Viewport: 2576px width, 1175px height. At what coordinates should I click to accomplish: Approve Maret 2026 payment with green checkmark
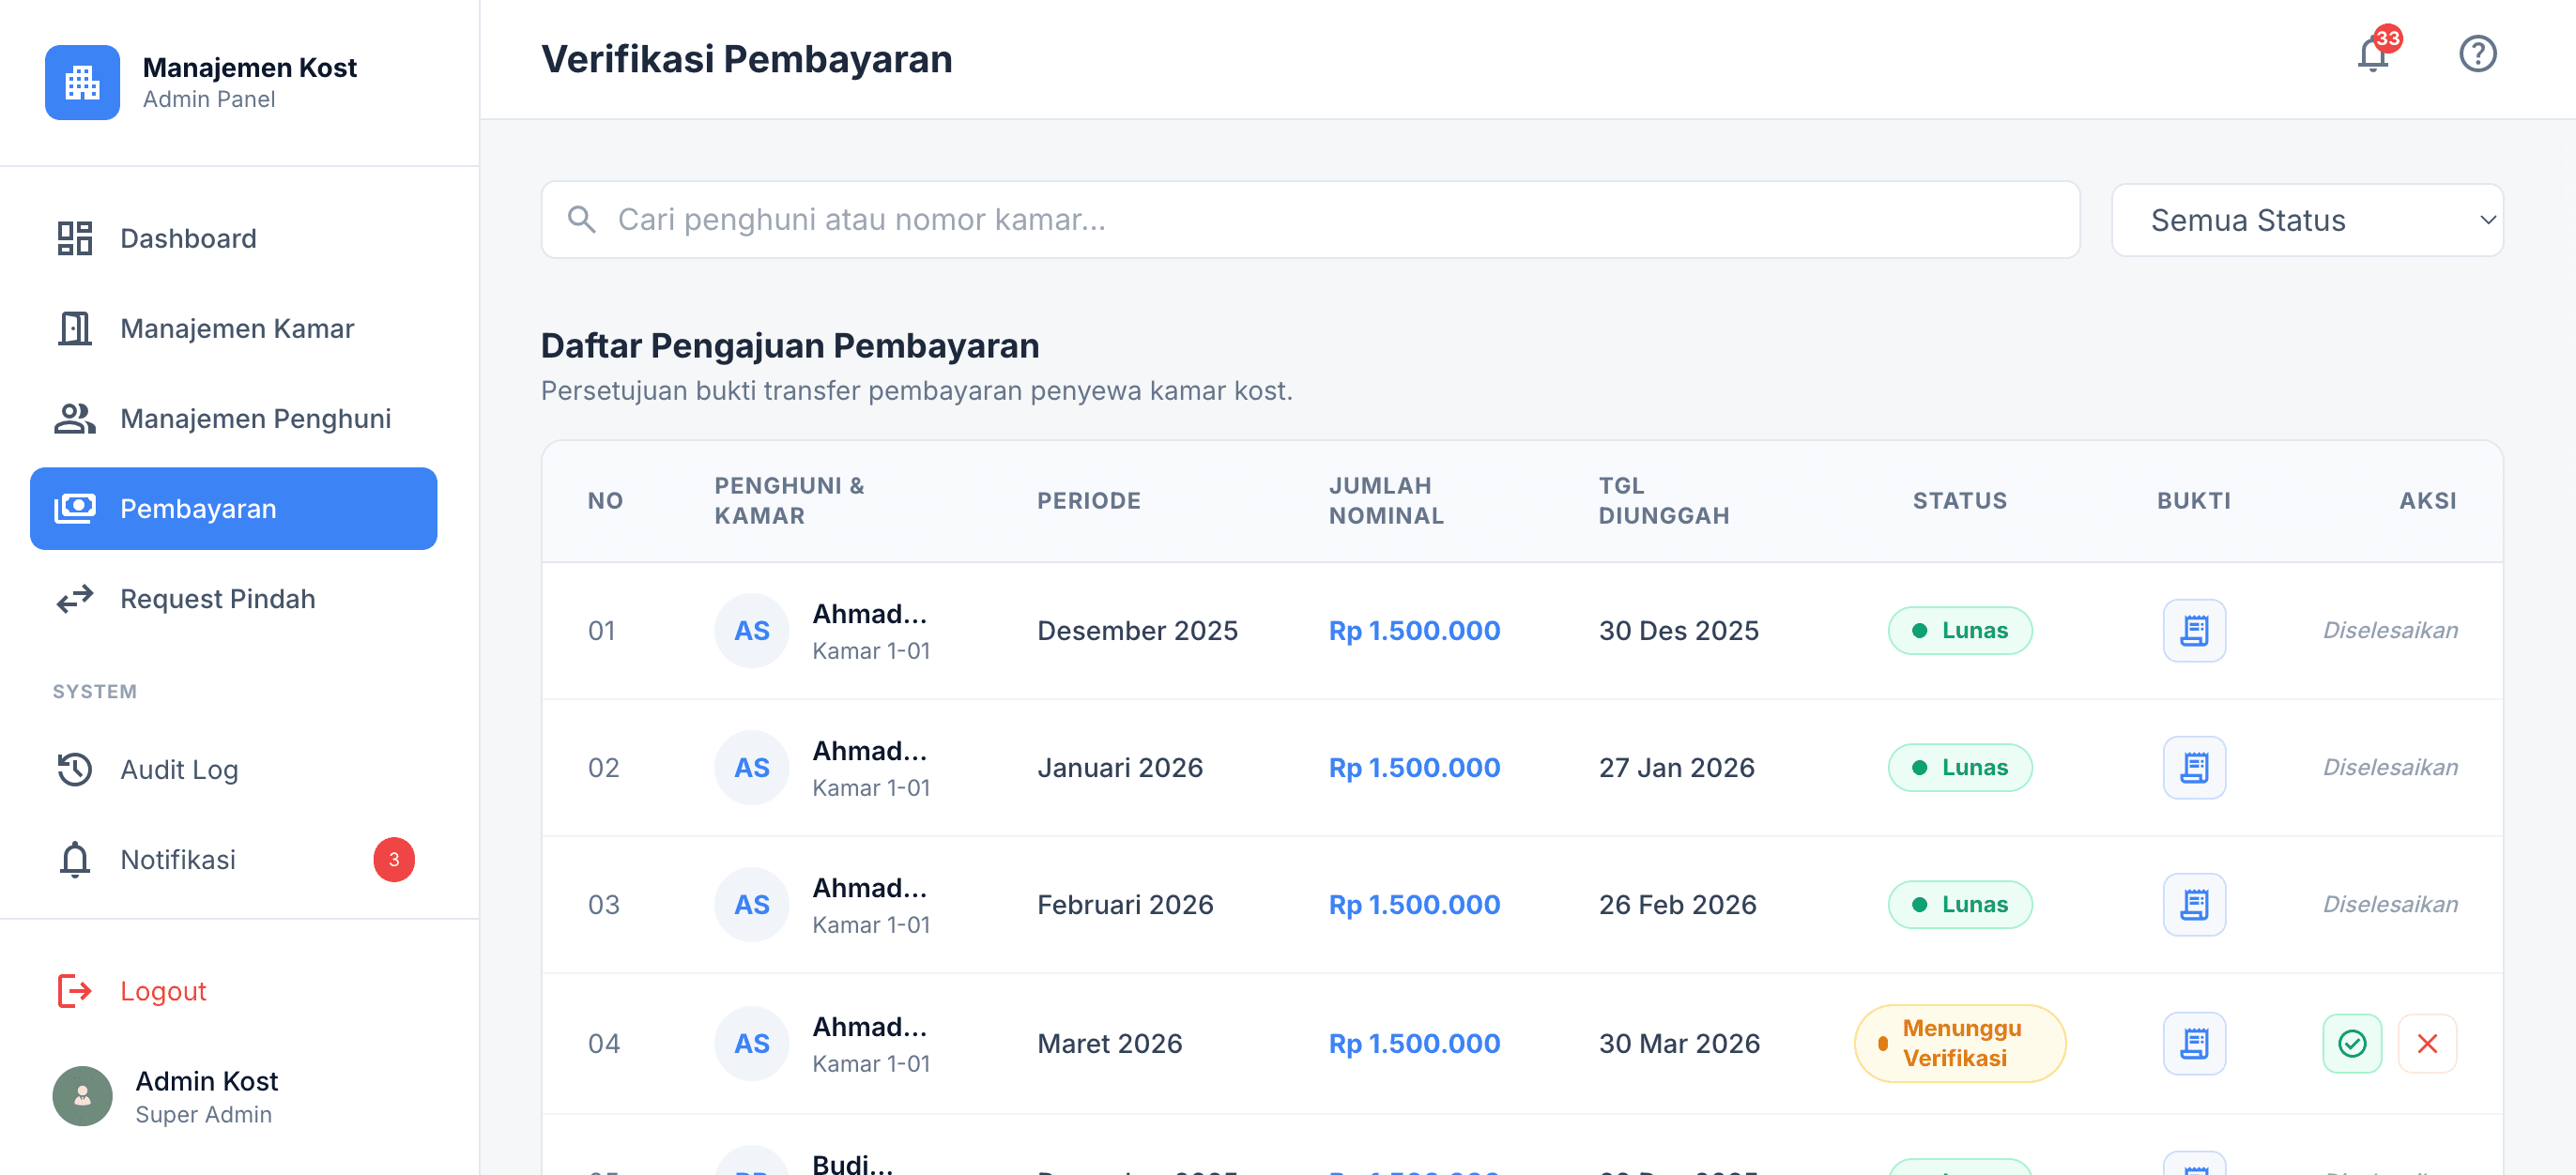point(2351,1044)
